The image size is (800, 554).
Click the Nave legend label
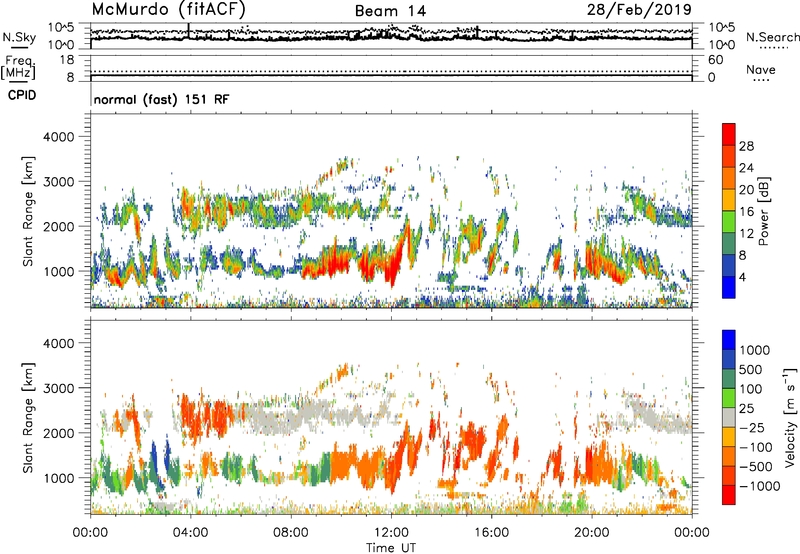[x=761, y=69]
